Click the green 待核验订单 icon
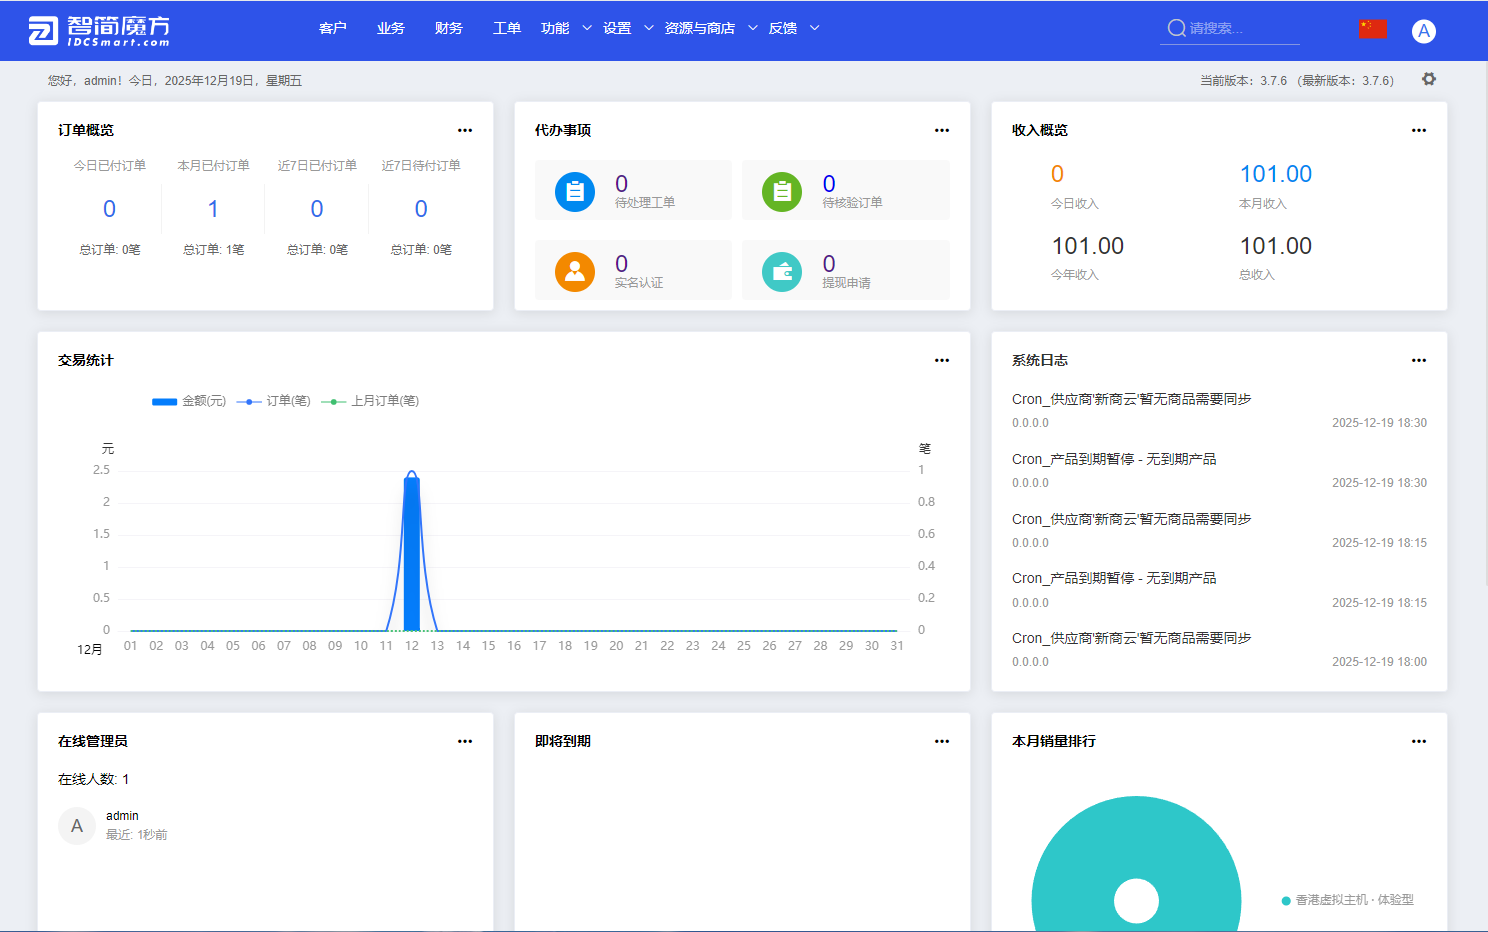 pyautogui.click(x=781, y=190)
